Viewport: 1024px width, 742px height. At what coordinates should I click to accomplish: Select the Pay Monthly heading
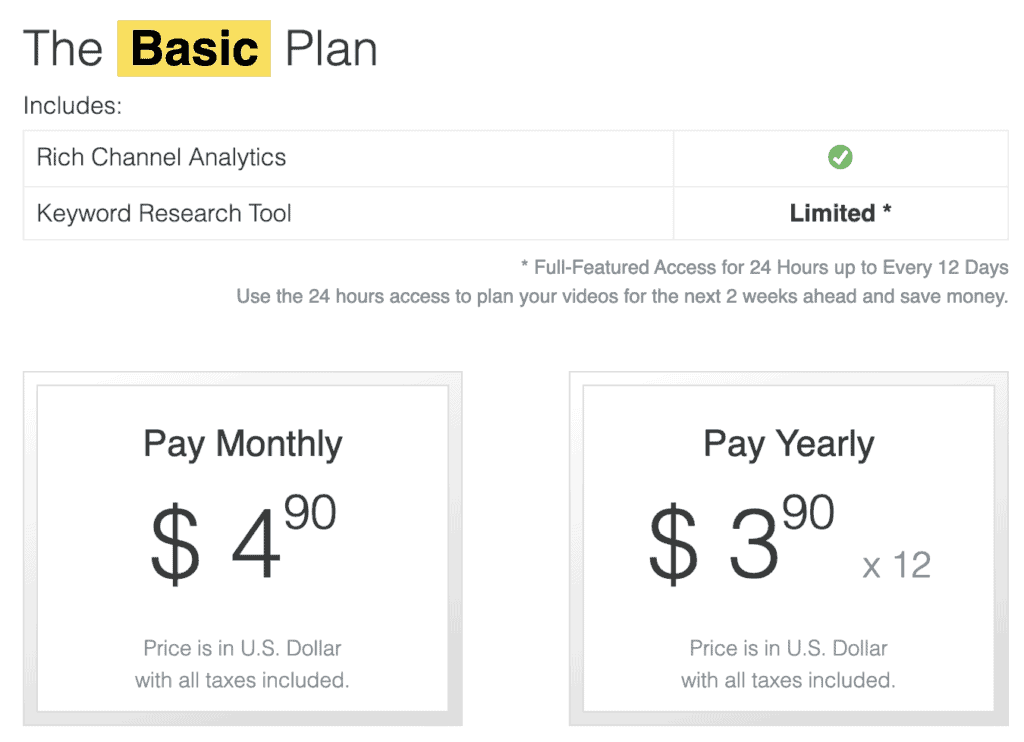pyautogui.click(x=242, y=443)
